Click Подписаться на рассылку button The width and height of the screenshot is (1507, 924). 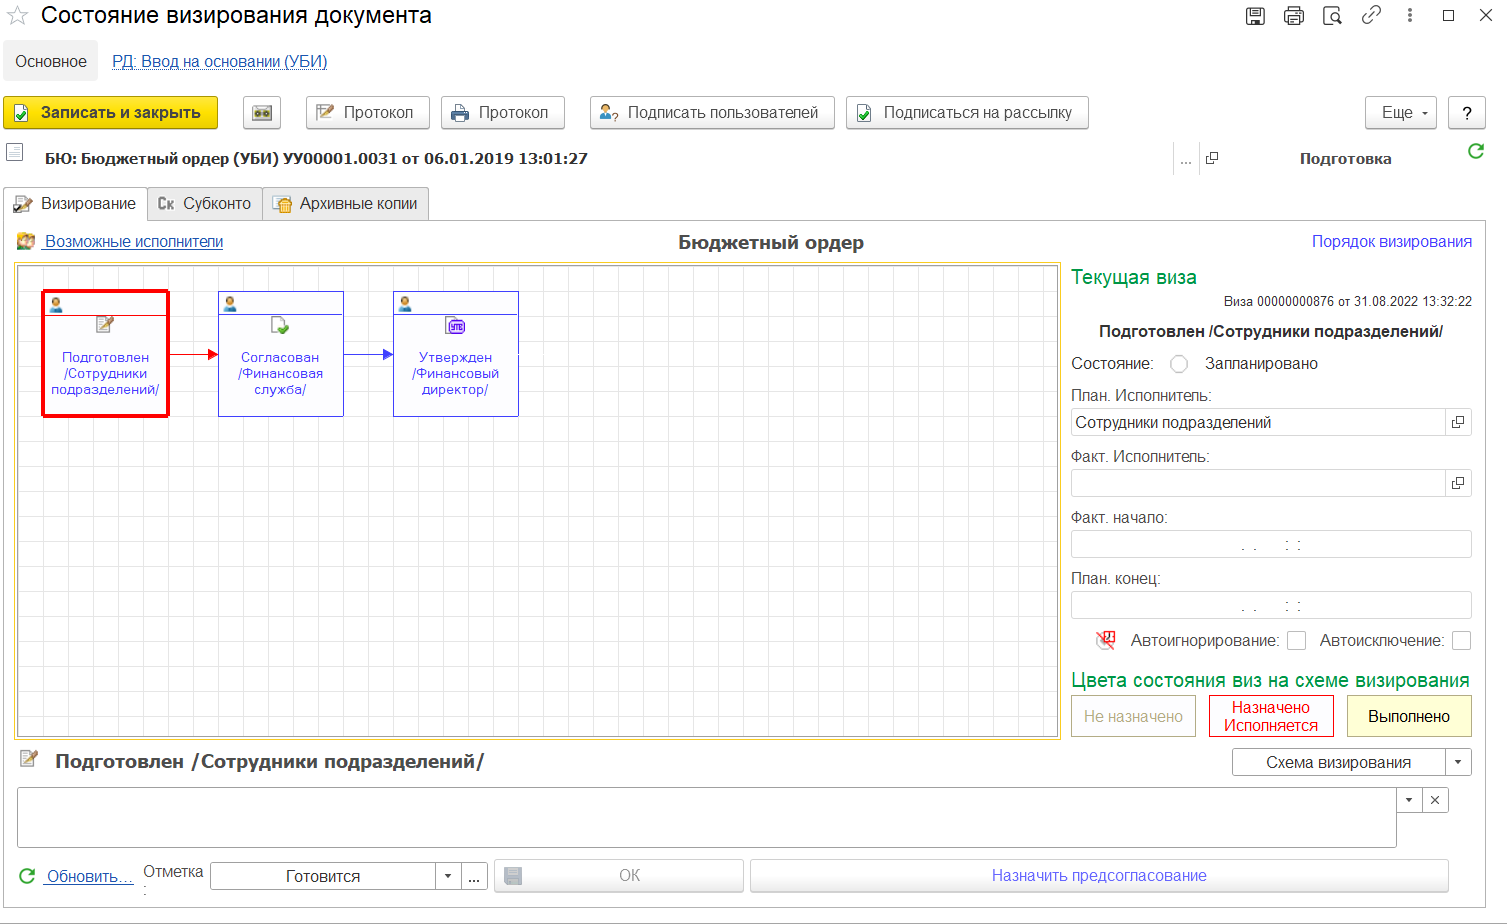click(x=967, y=113)
